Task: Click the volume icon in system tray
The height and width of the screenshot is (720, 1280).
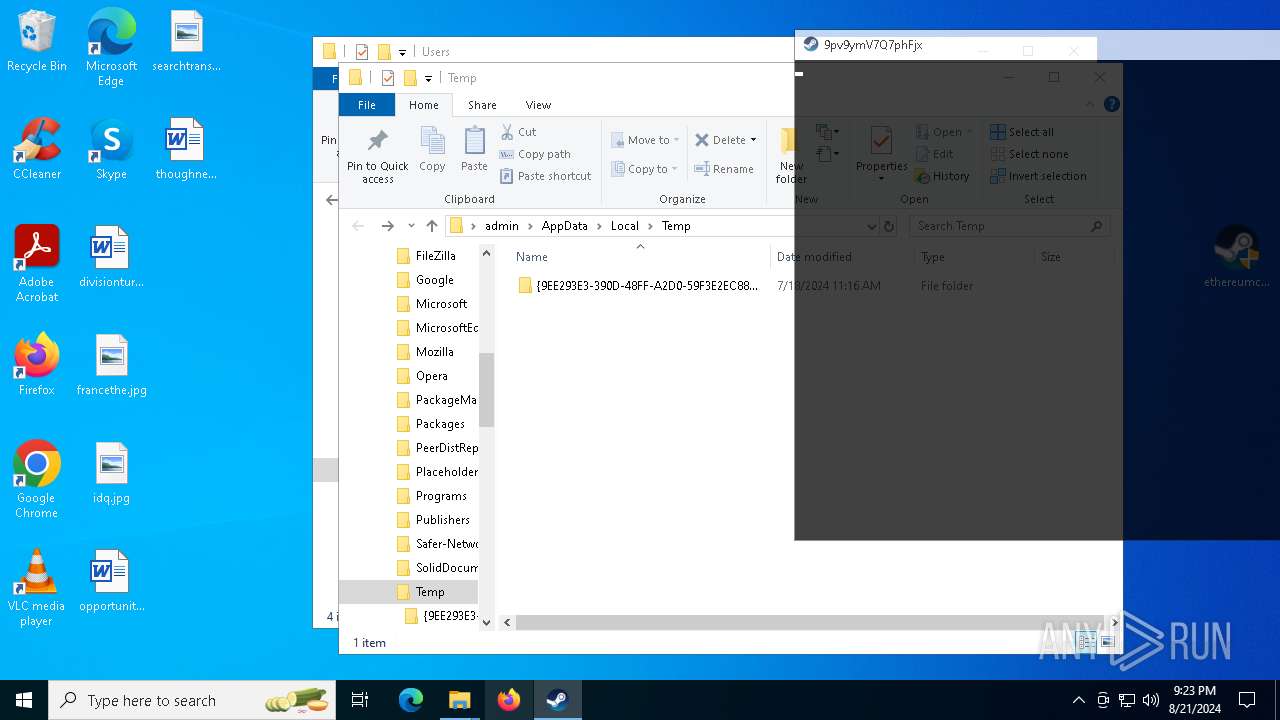Action: pyautogui.click(x=1150, y=700)
